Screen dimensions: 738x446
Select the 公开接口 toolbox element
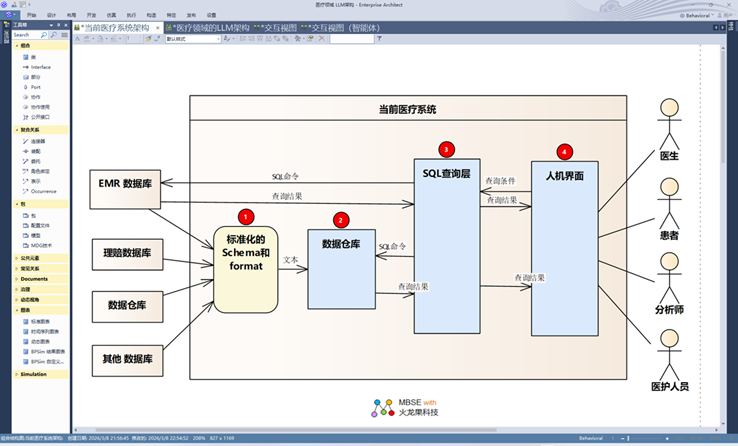pyautogui.click(x=40, y=116)
